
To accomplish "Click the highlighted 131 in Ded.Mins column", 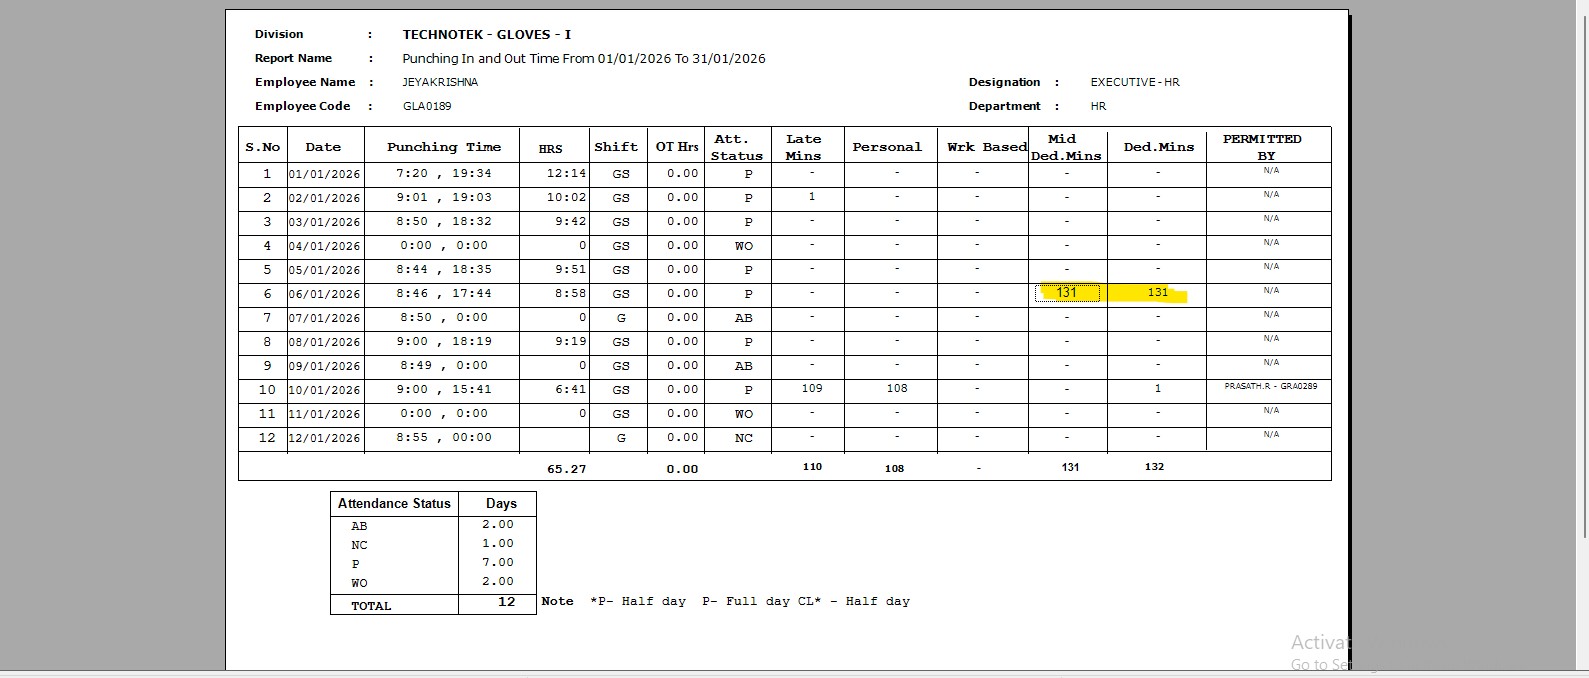I will click(x=1157, y=293).
